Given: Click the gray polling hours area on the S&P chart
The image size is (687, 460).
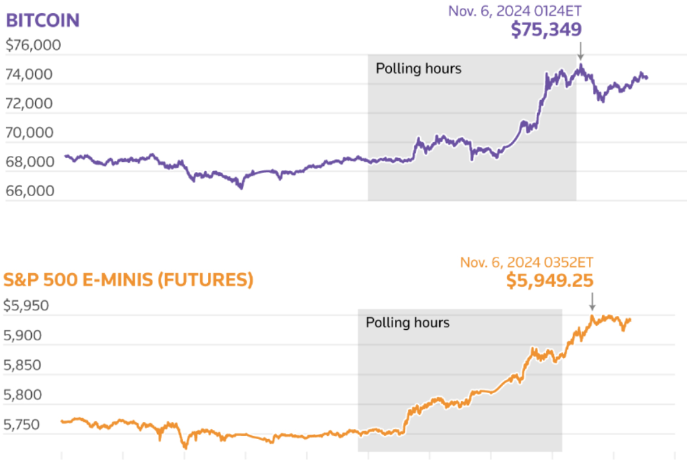Looking at the screenshot, I should 460,370.
